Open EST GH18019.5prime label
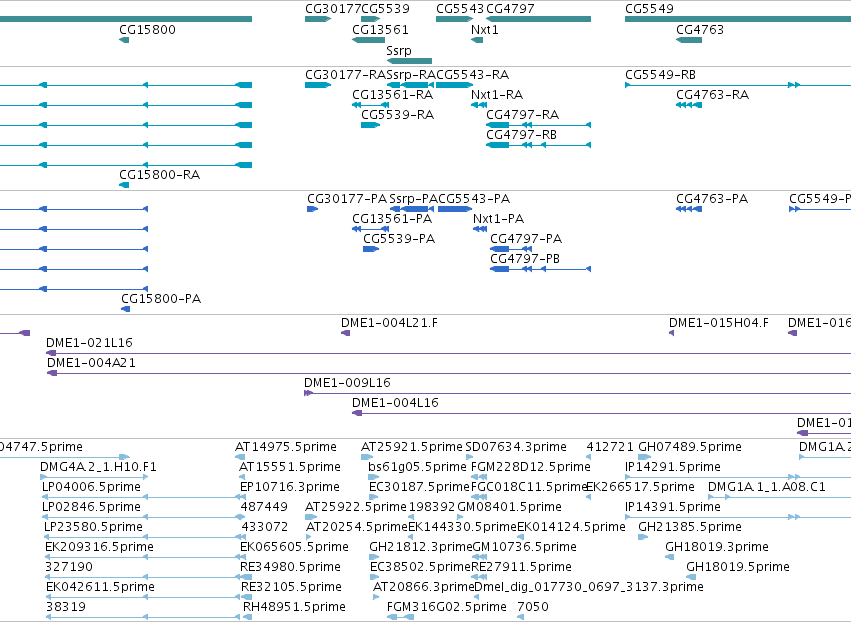The image size is (851, 622). coord(738,567)
